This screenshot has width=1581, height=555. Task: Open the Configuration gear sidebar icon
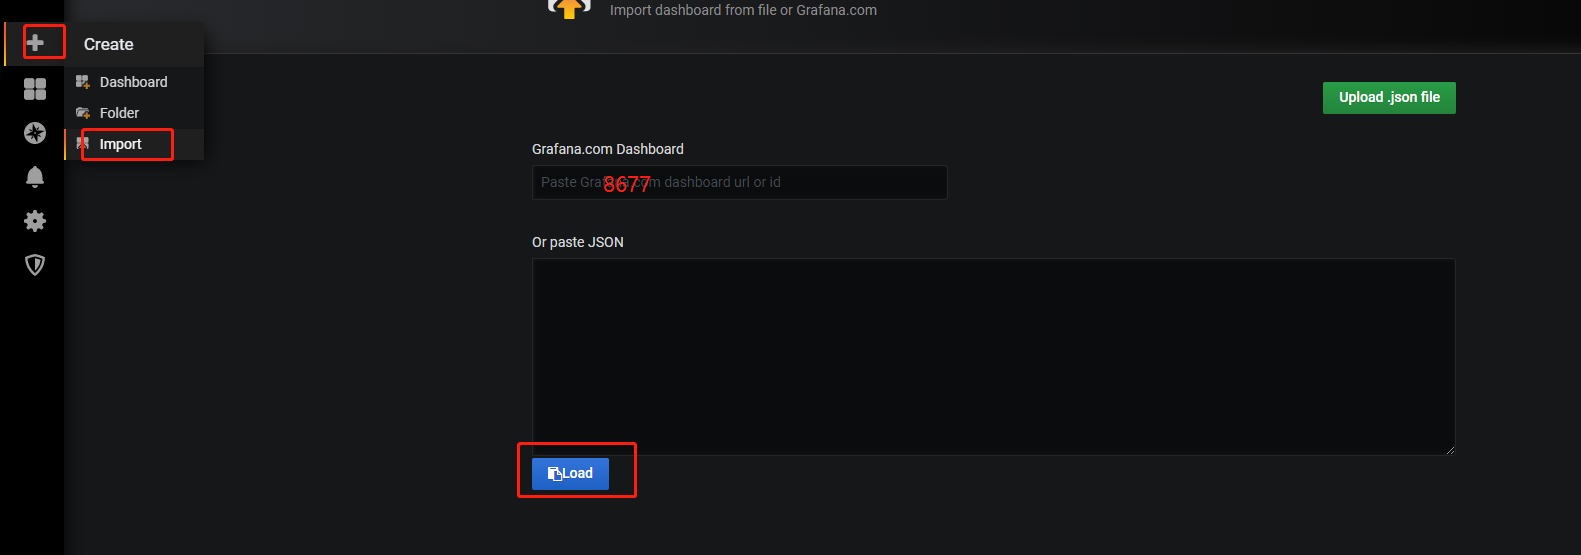[x=35, y=221]
